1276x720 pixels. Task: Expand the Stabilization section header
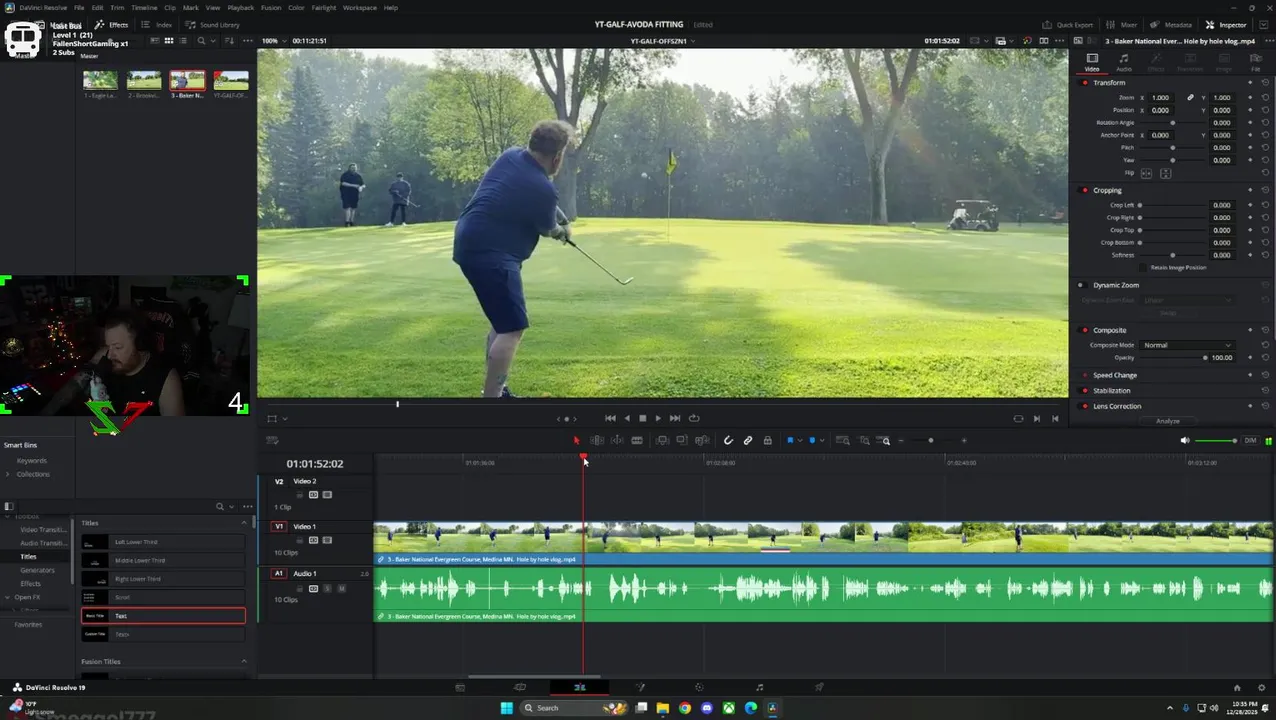1112,391
